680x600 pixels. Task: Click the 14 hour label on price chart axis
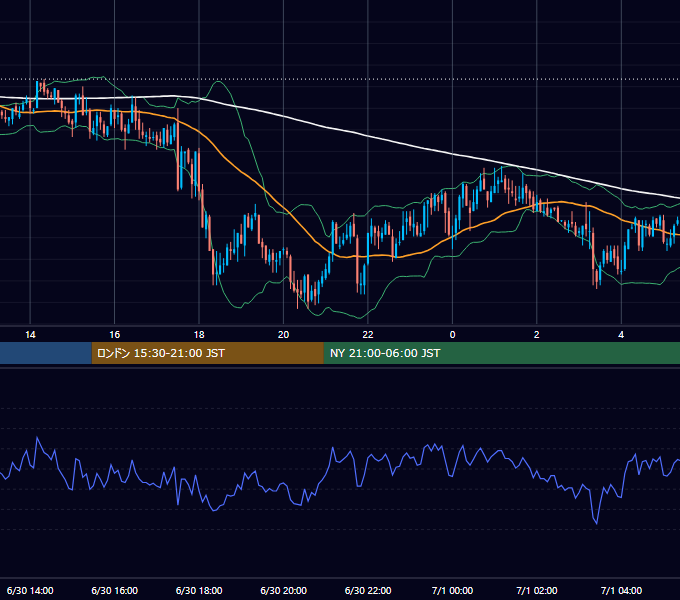(30, 335)
